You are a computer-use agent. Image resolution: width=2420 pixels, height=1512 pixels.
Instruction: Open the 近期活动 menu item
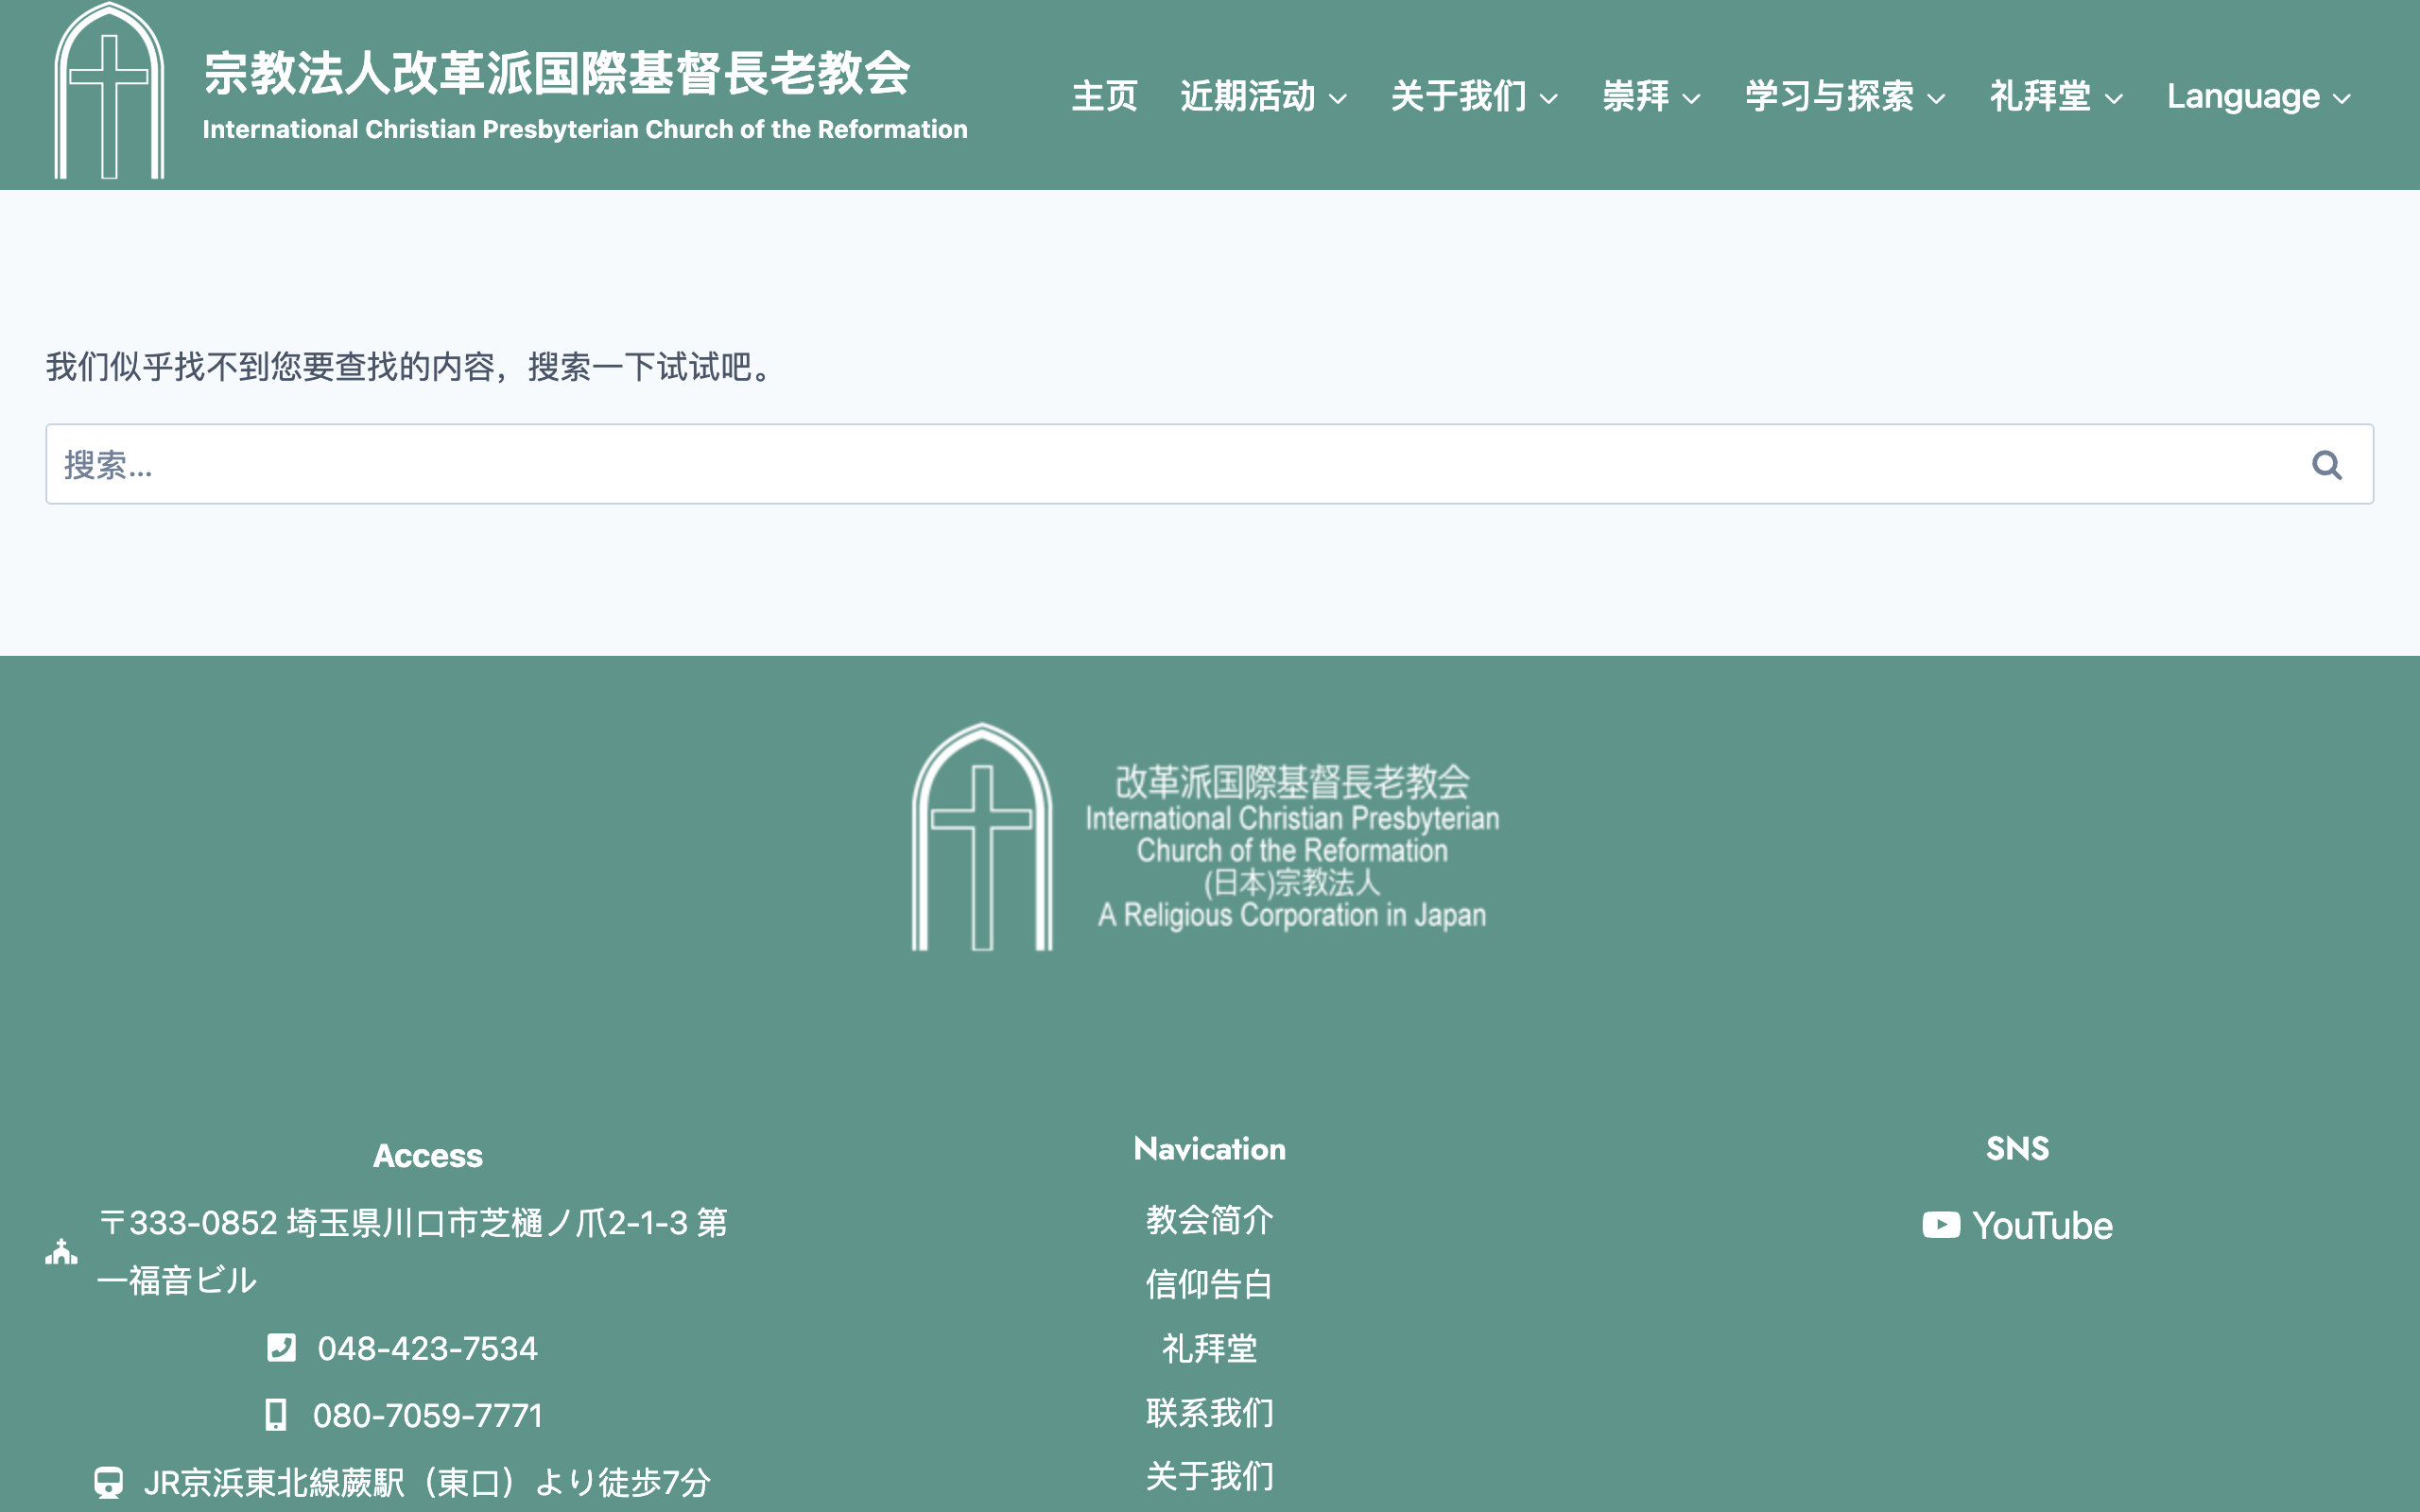[1247, 96]
